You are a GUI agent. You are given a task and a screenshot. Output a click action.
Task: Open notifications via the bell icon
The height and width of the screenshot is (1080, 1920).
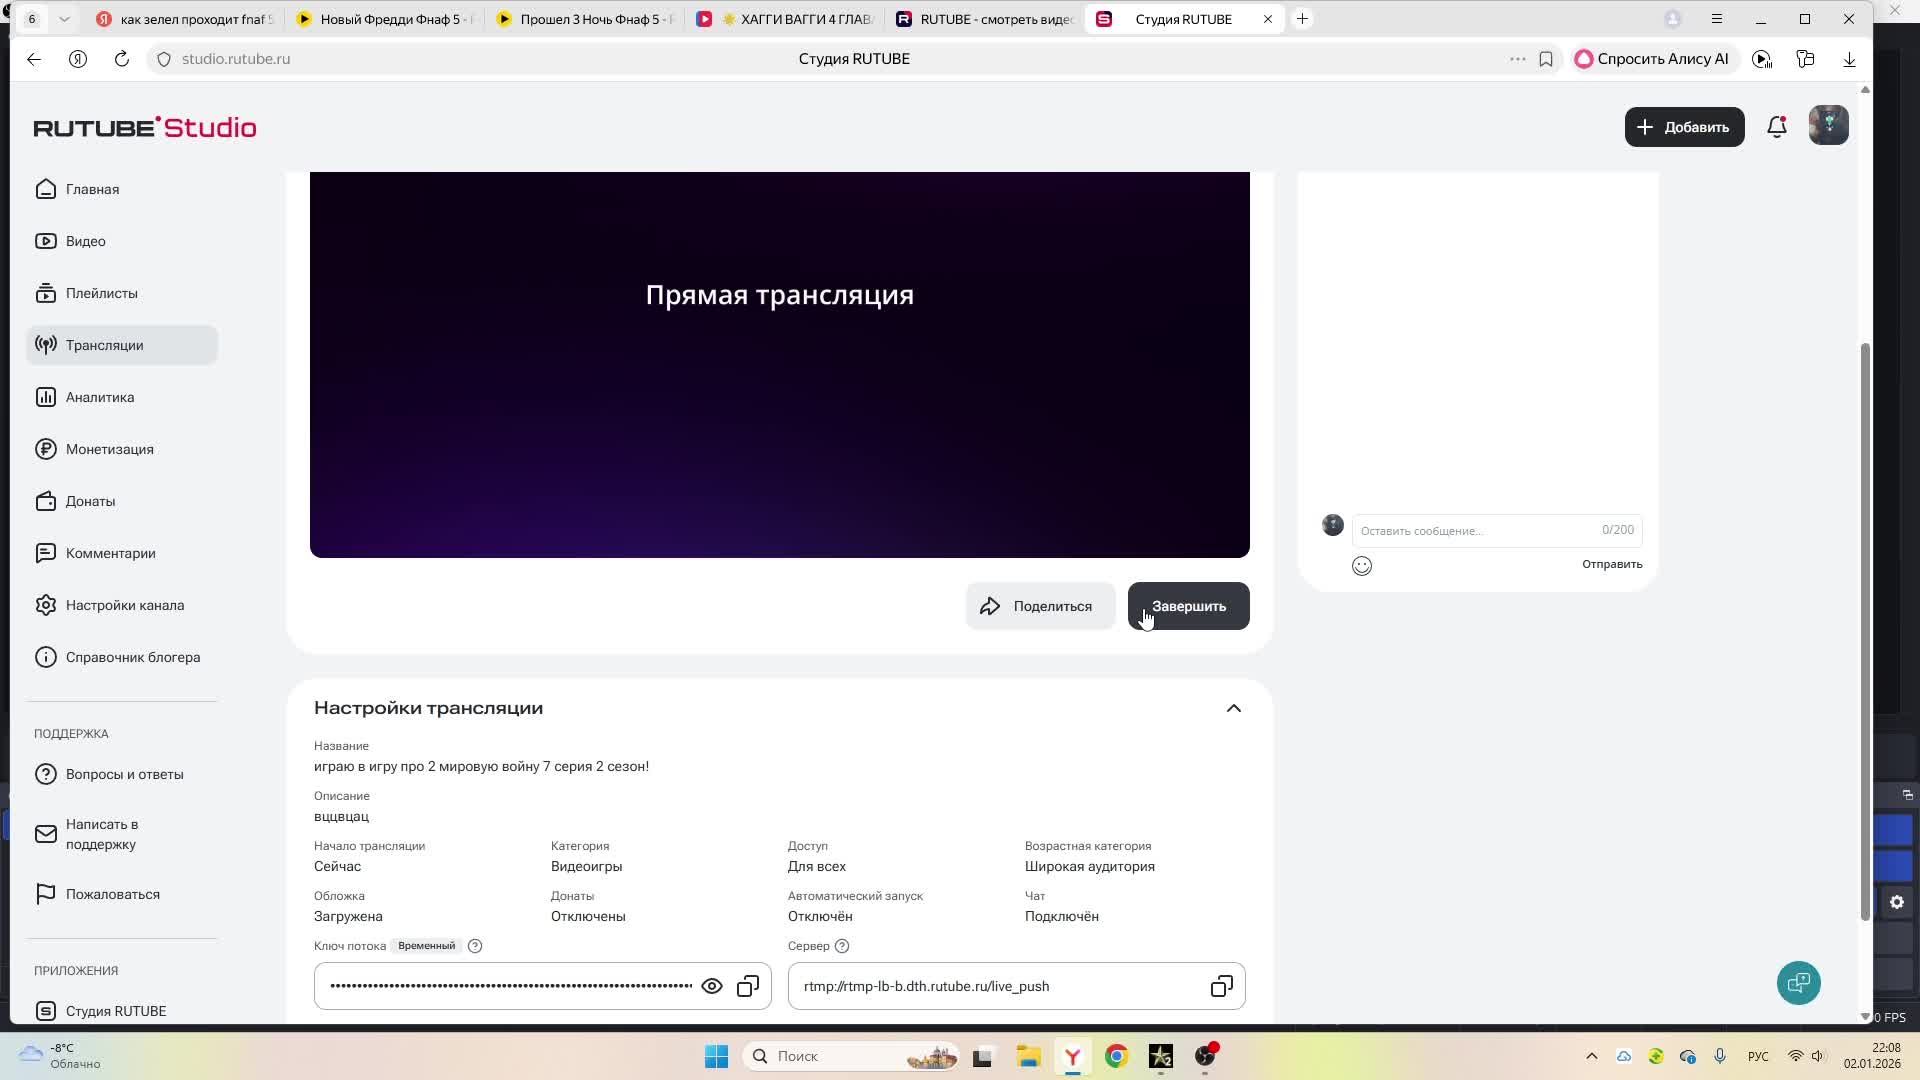[x=1777, y=127]
